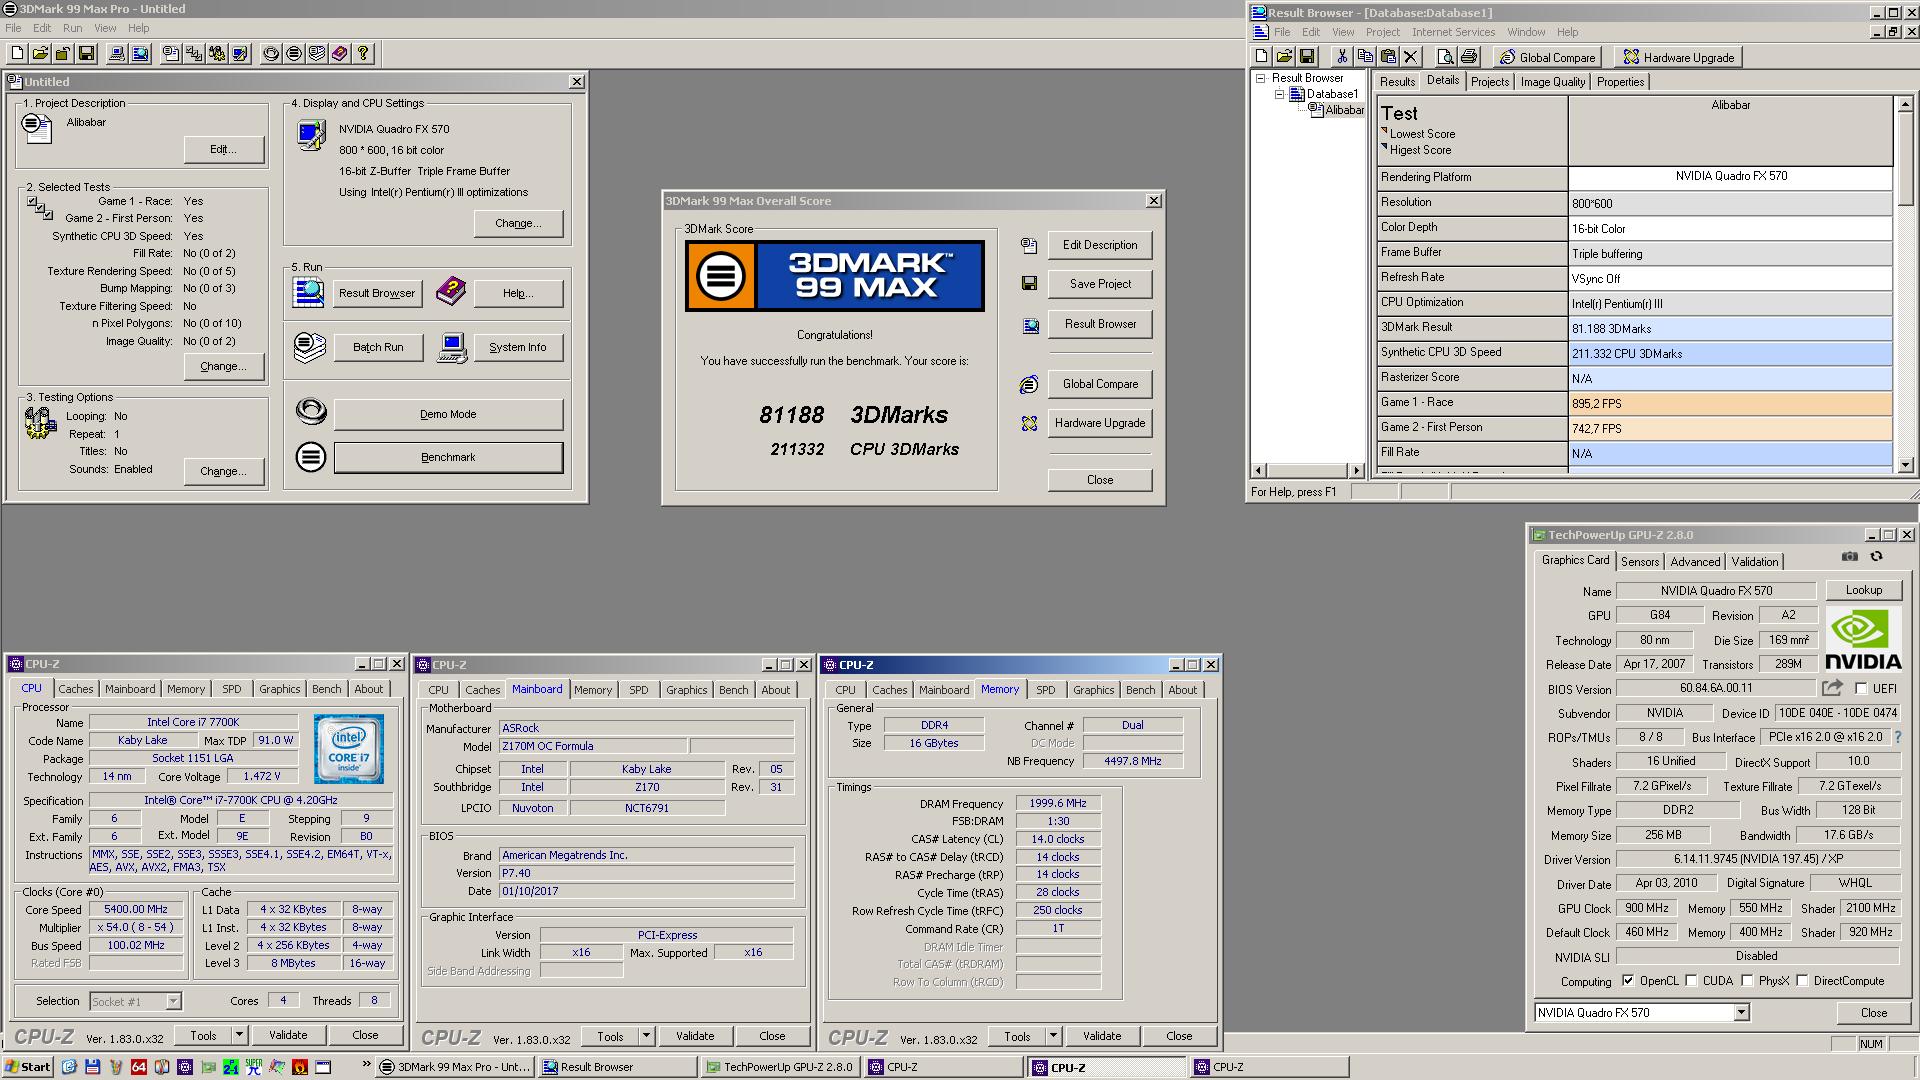Collapse Result Browser root tree node
This screenshot has height=1080, width=1920.
(x=1261, y=78)
